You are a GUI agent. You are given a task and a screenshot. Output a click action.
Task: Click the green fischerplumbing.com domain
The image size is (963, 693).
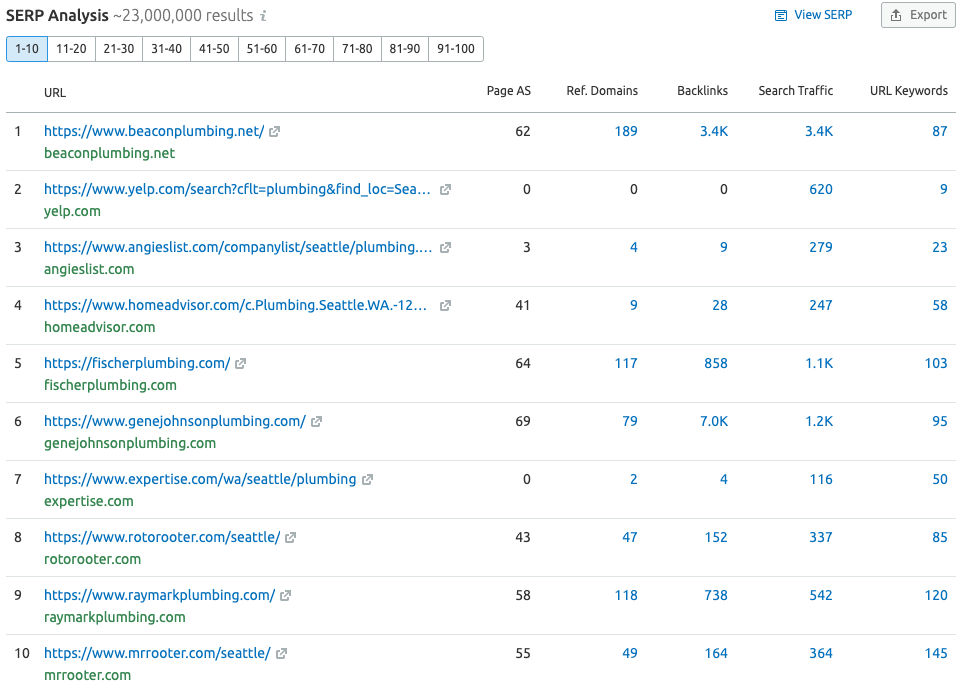(111, 385)
